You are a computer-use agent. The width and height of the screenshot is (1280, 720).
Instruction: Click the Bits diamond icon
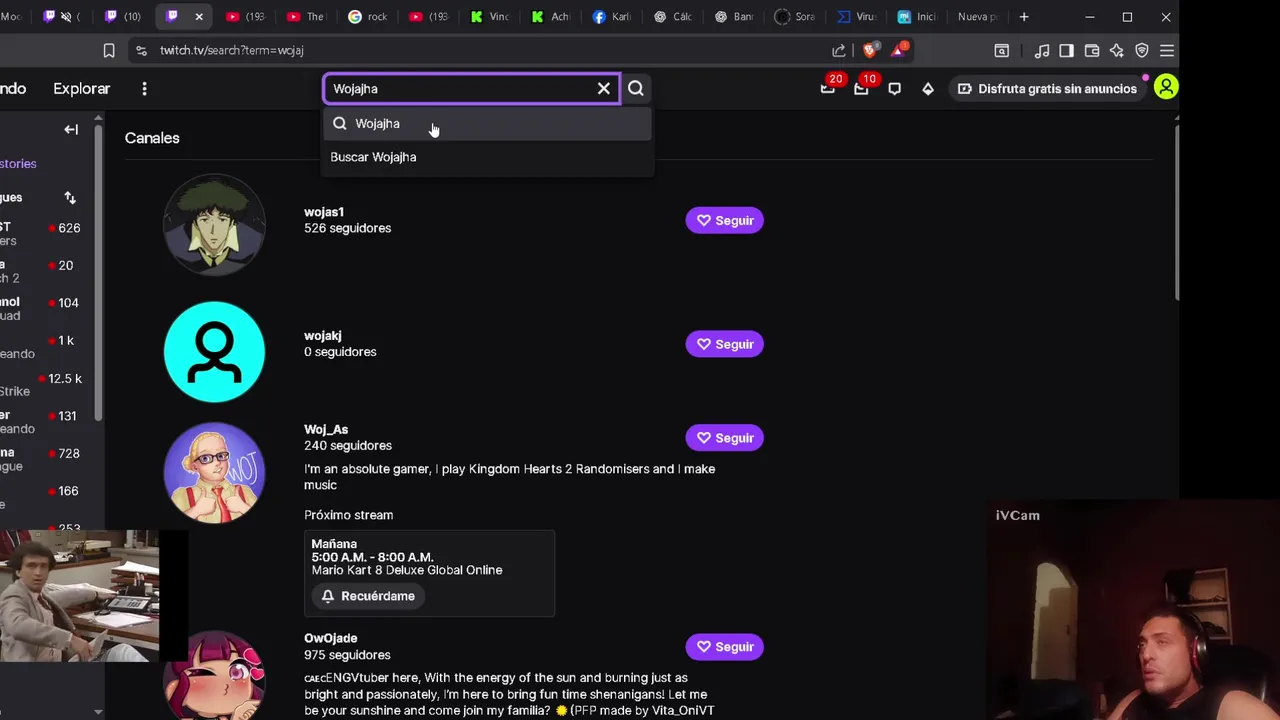click(928, 89)
